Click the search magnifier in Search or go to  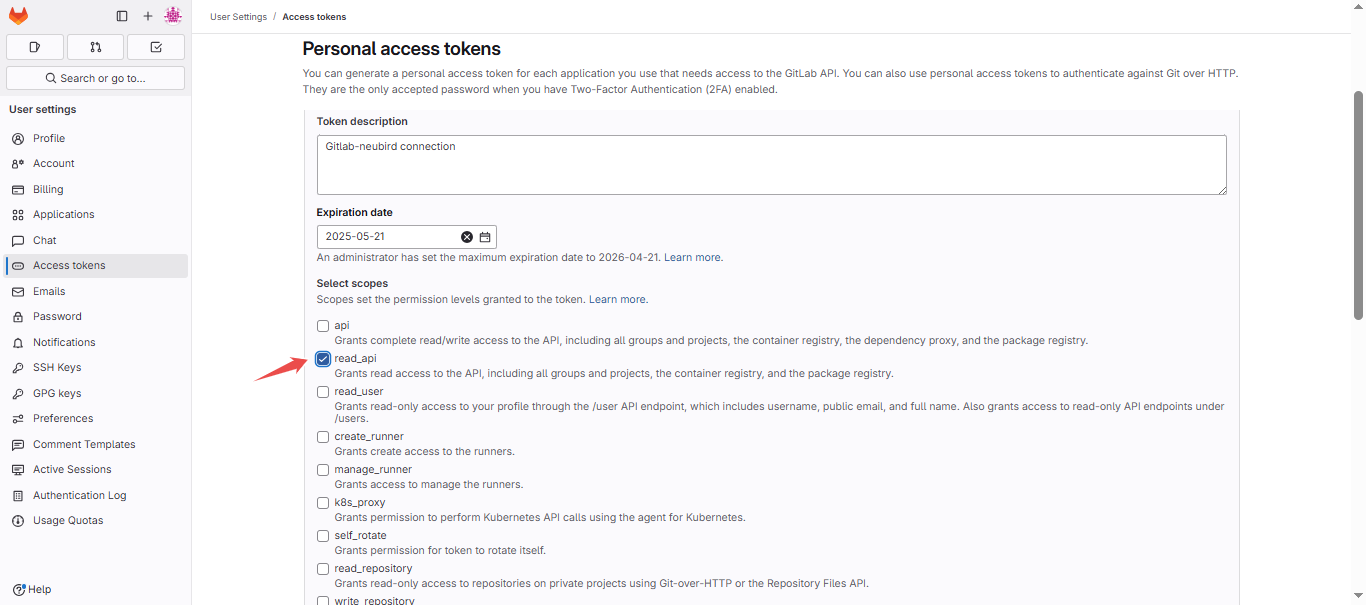coord(51,77)
